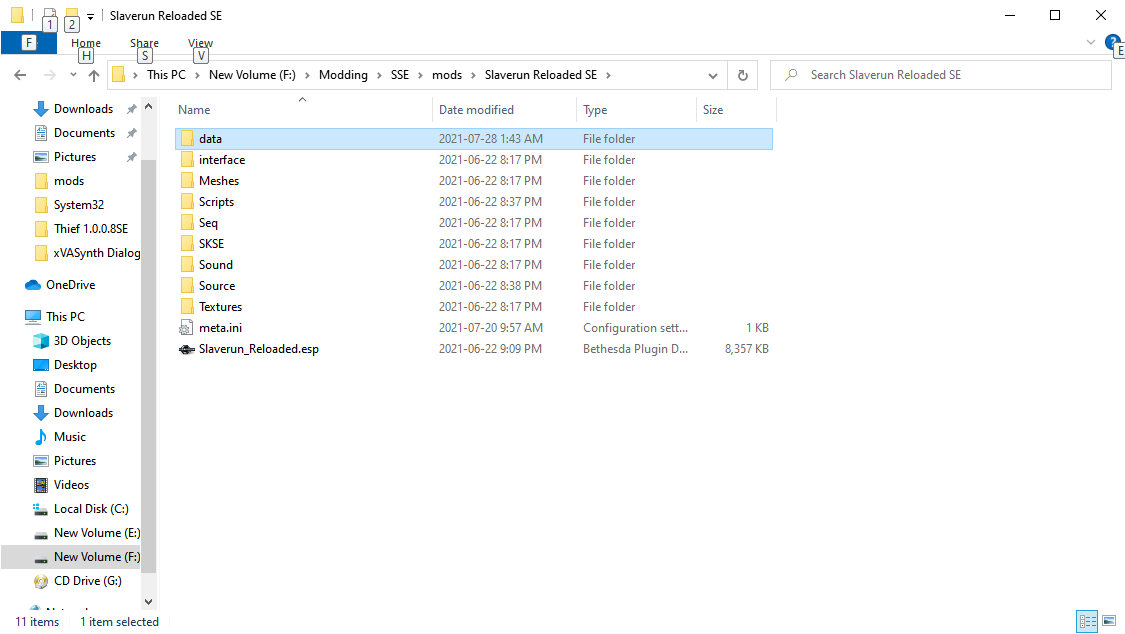Viewport: 1125px width, 634px height.
Task: Go up one folder level
Action: pos(94,75)
